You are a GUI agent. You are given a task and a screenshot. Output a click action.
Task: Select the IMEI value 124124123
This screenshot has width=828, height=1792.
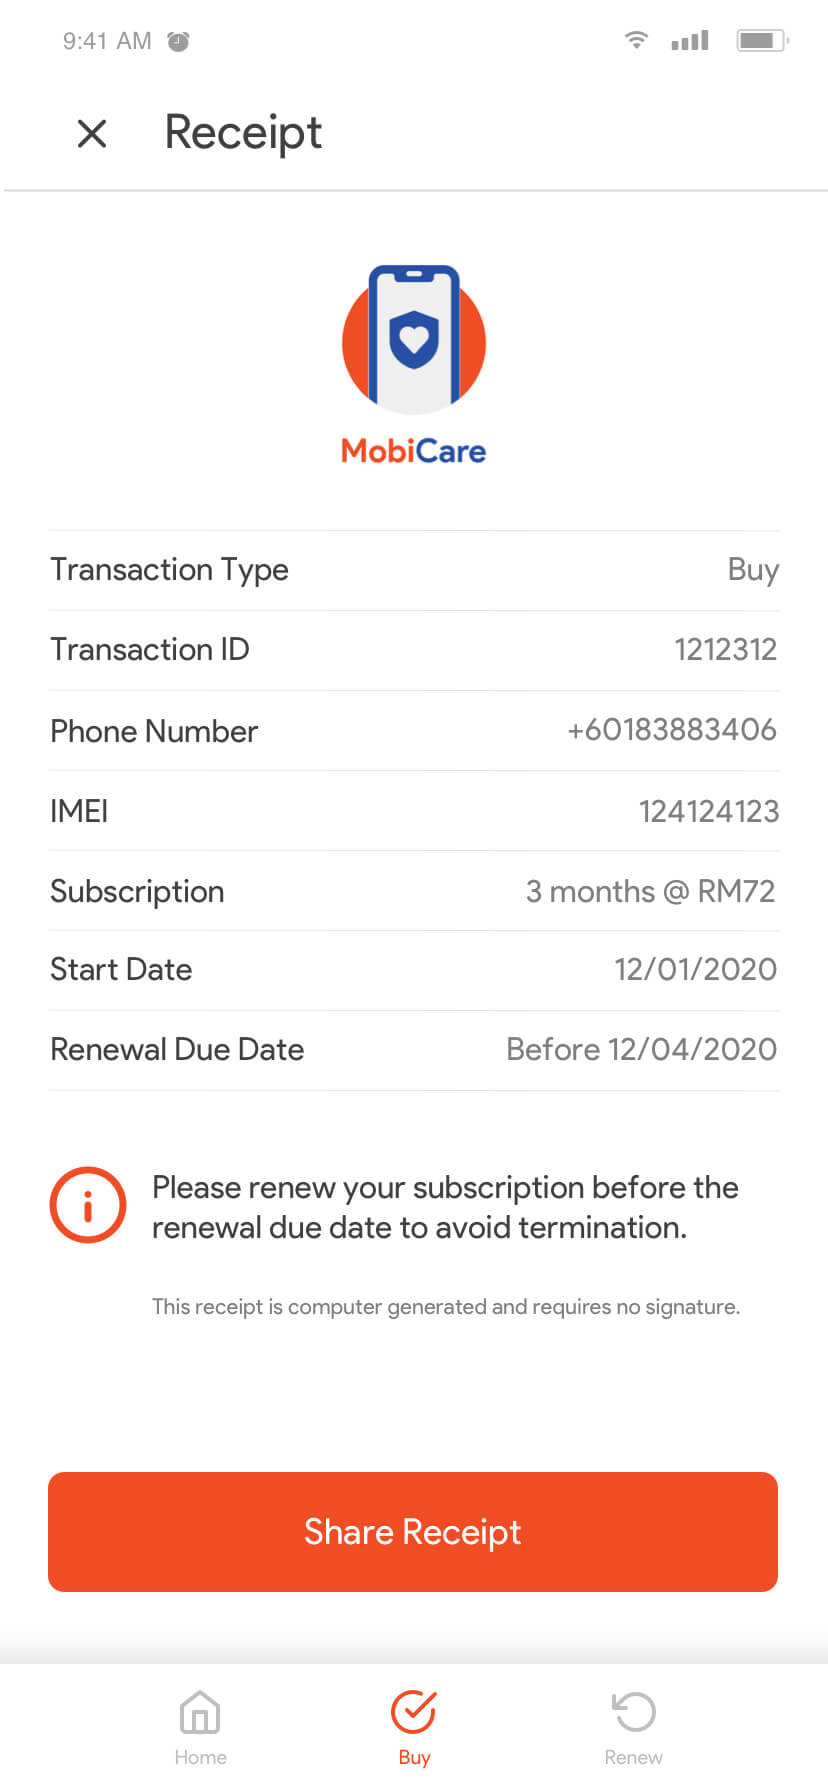coord(709,811)
